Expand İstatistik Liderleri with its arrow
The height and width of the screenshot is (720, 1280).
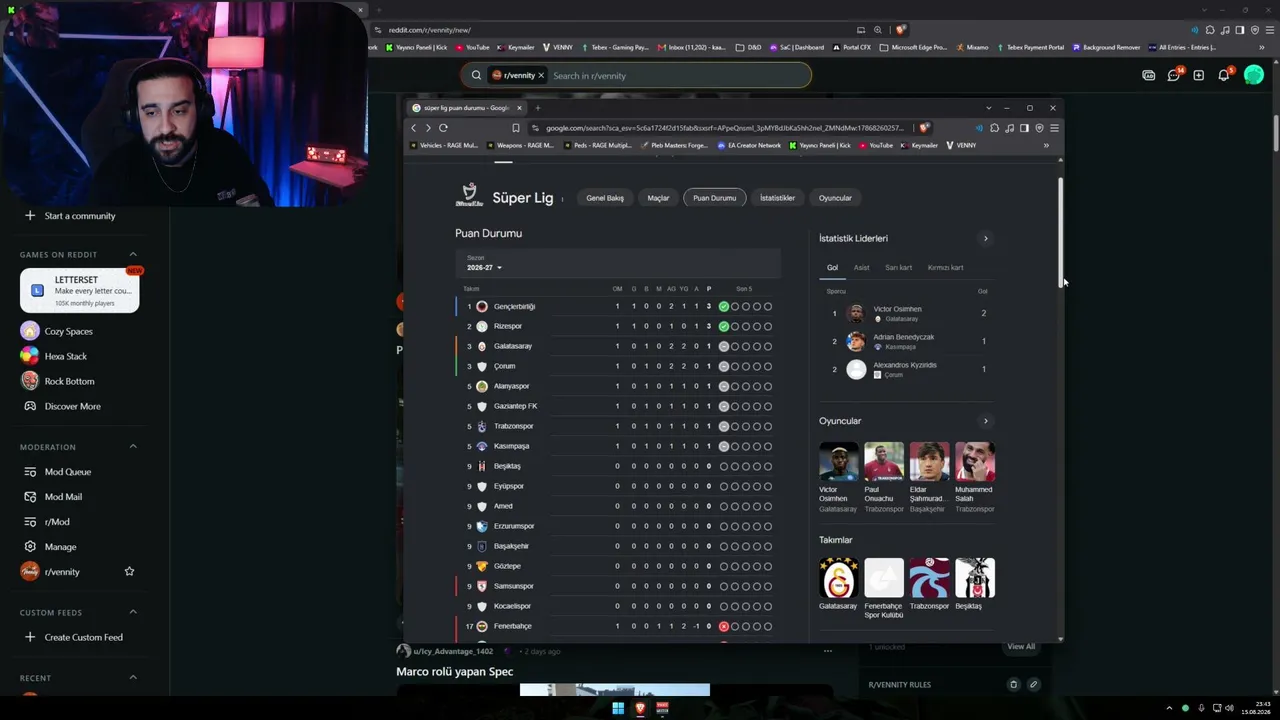coord(985,238)
